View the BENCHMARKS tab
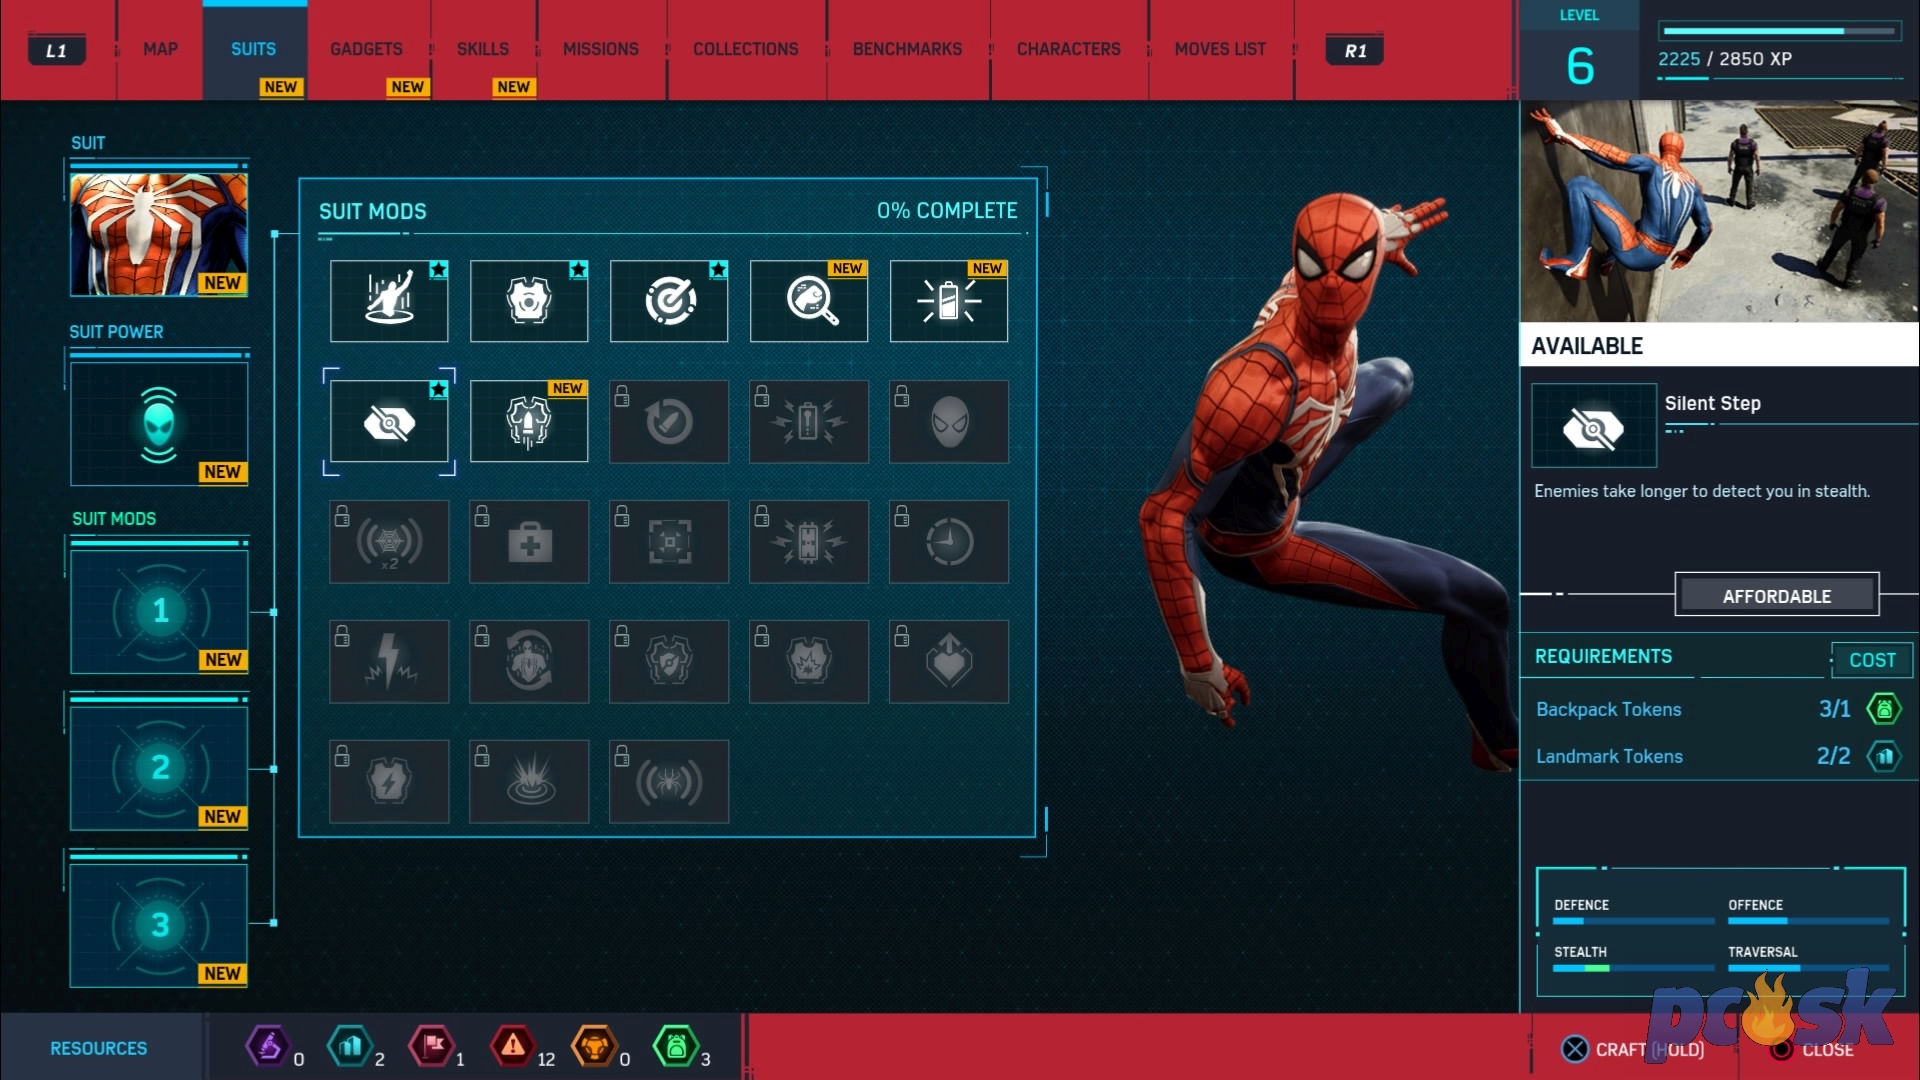1920x1080 pixels. tap(908, 49)
